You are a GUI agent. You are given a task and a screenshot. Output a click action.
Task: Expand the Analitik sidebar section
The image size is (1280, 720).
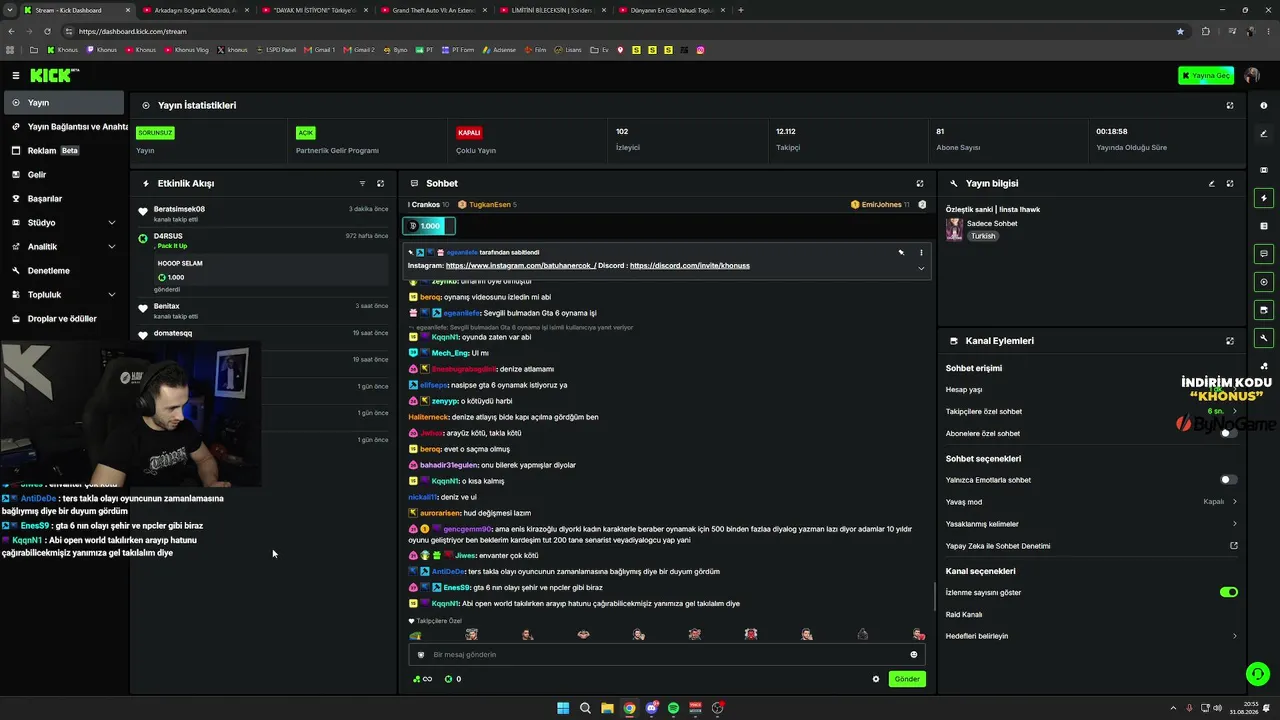[x=64, y=247]
